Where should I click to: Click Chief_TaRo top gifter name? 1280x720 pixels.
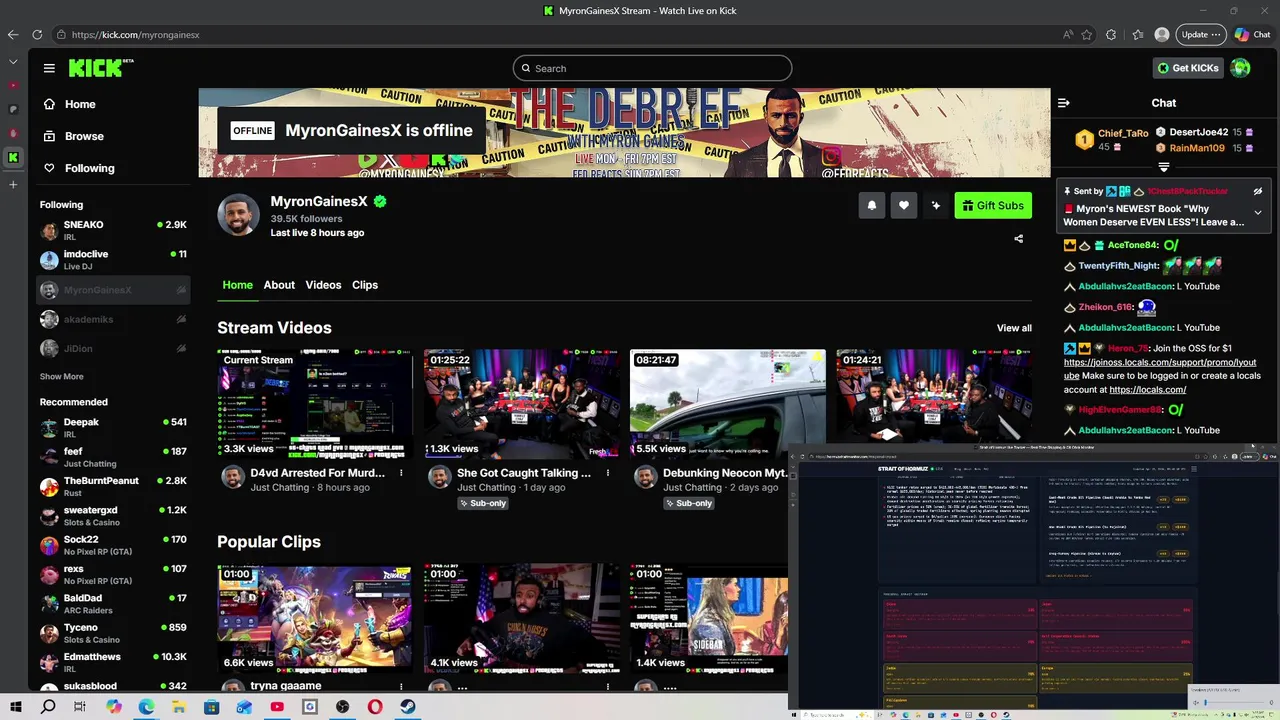1123,133
